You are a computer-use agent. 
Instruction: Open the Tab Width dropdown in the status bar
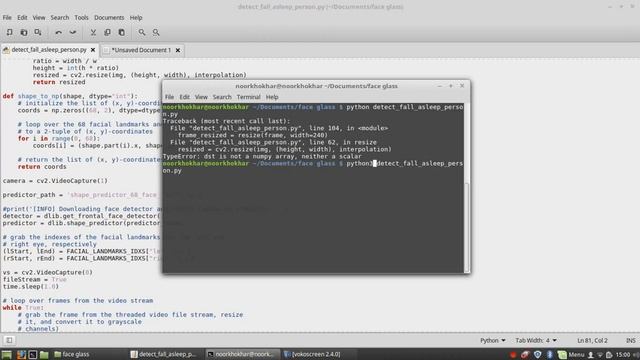[536, 340]
